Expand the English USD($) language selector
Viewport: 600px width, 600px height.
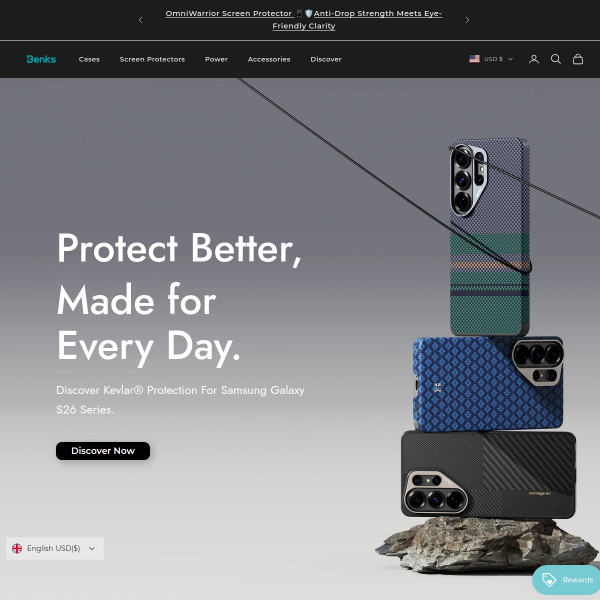[55, 548]
